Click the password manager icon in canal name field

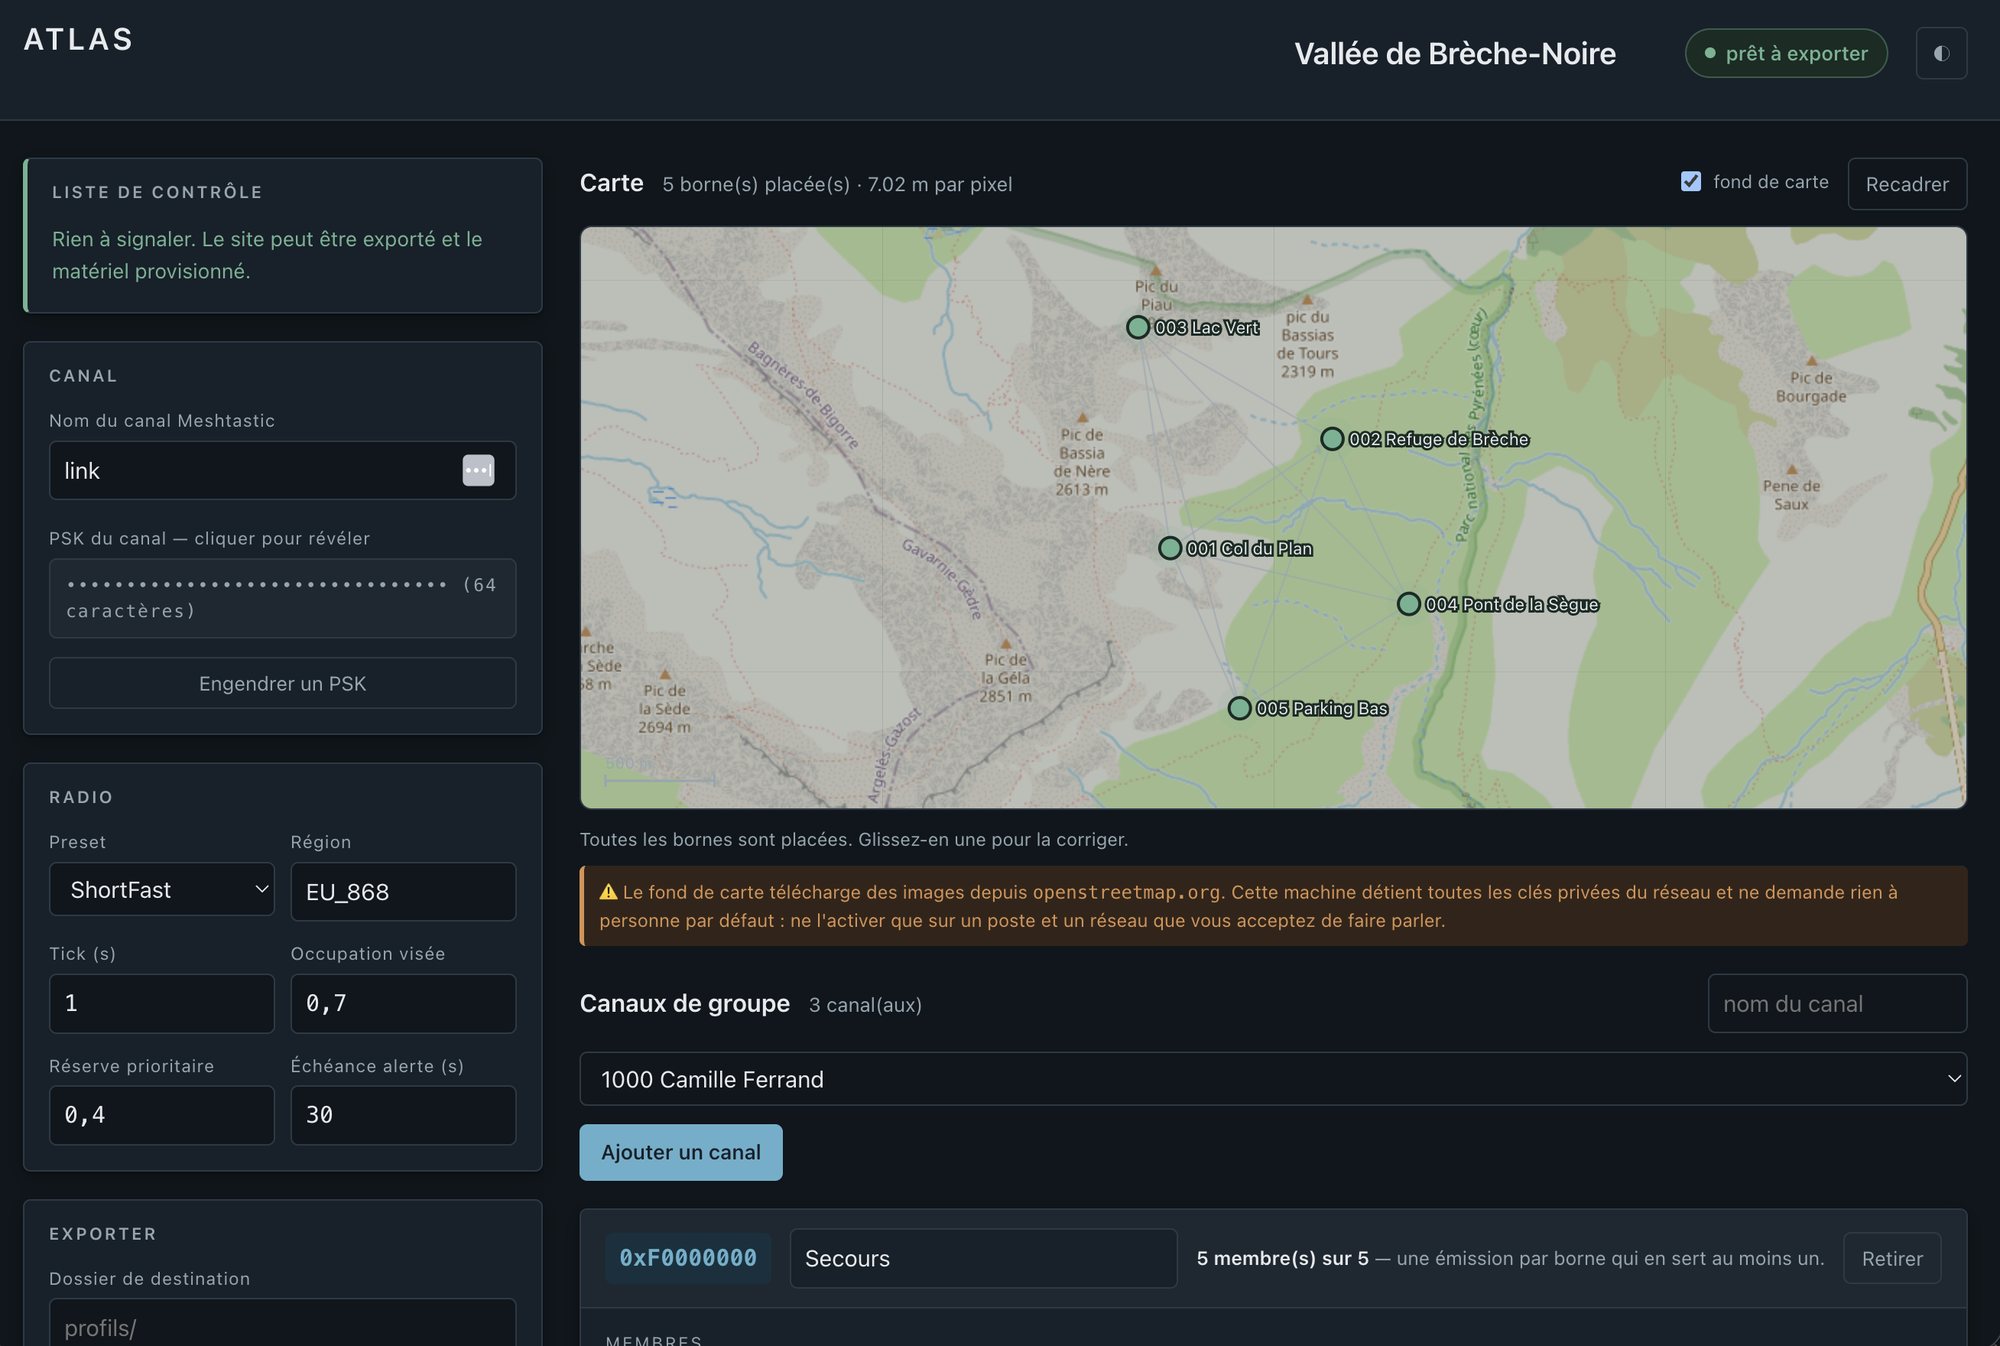tap(478, 470)
